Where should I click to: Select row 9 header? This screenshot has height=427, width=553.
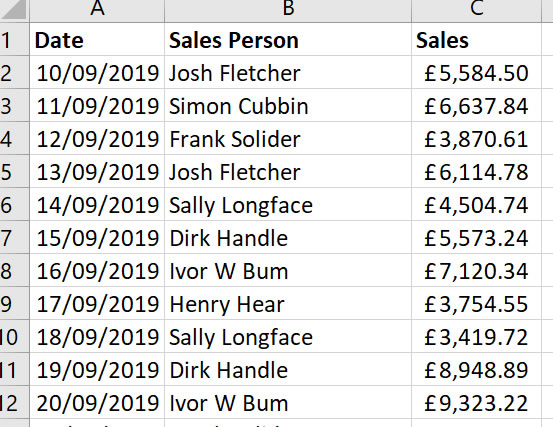[x=14, y=304]
